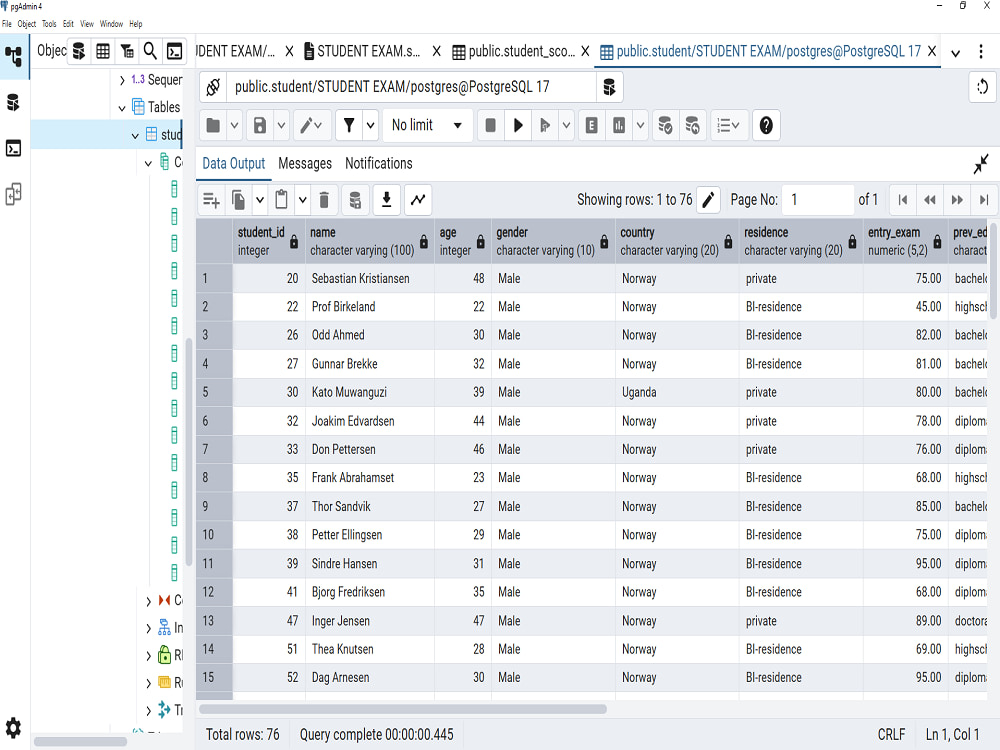The image size is (1000, 750).
Task: Search objects with magnifier icon
Action: tap(150, 51)
